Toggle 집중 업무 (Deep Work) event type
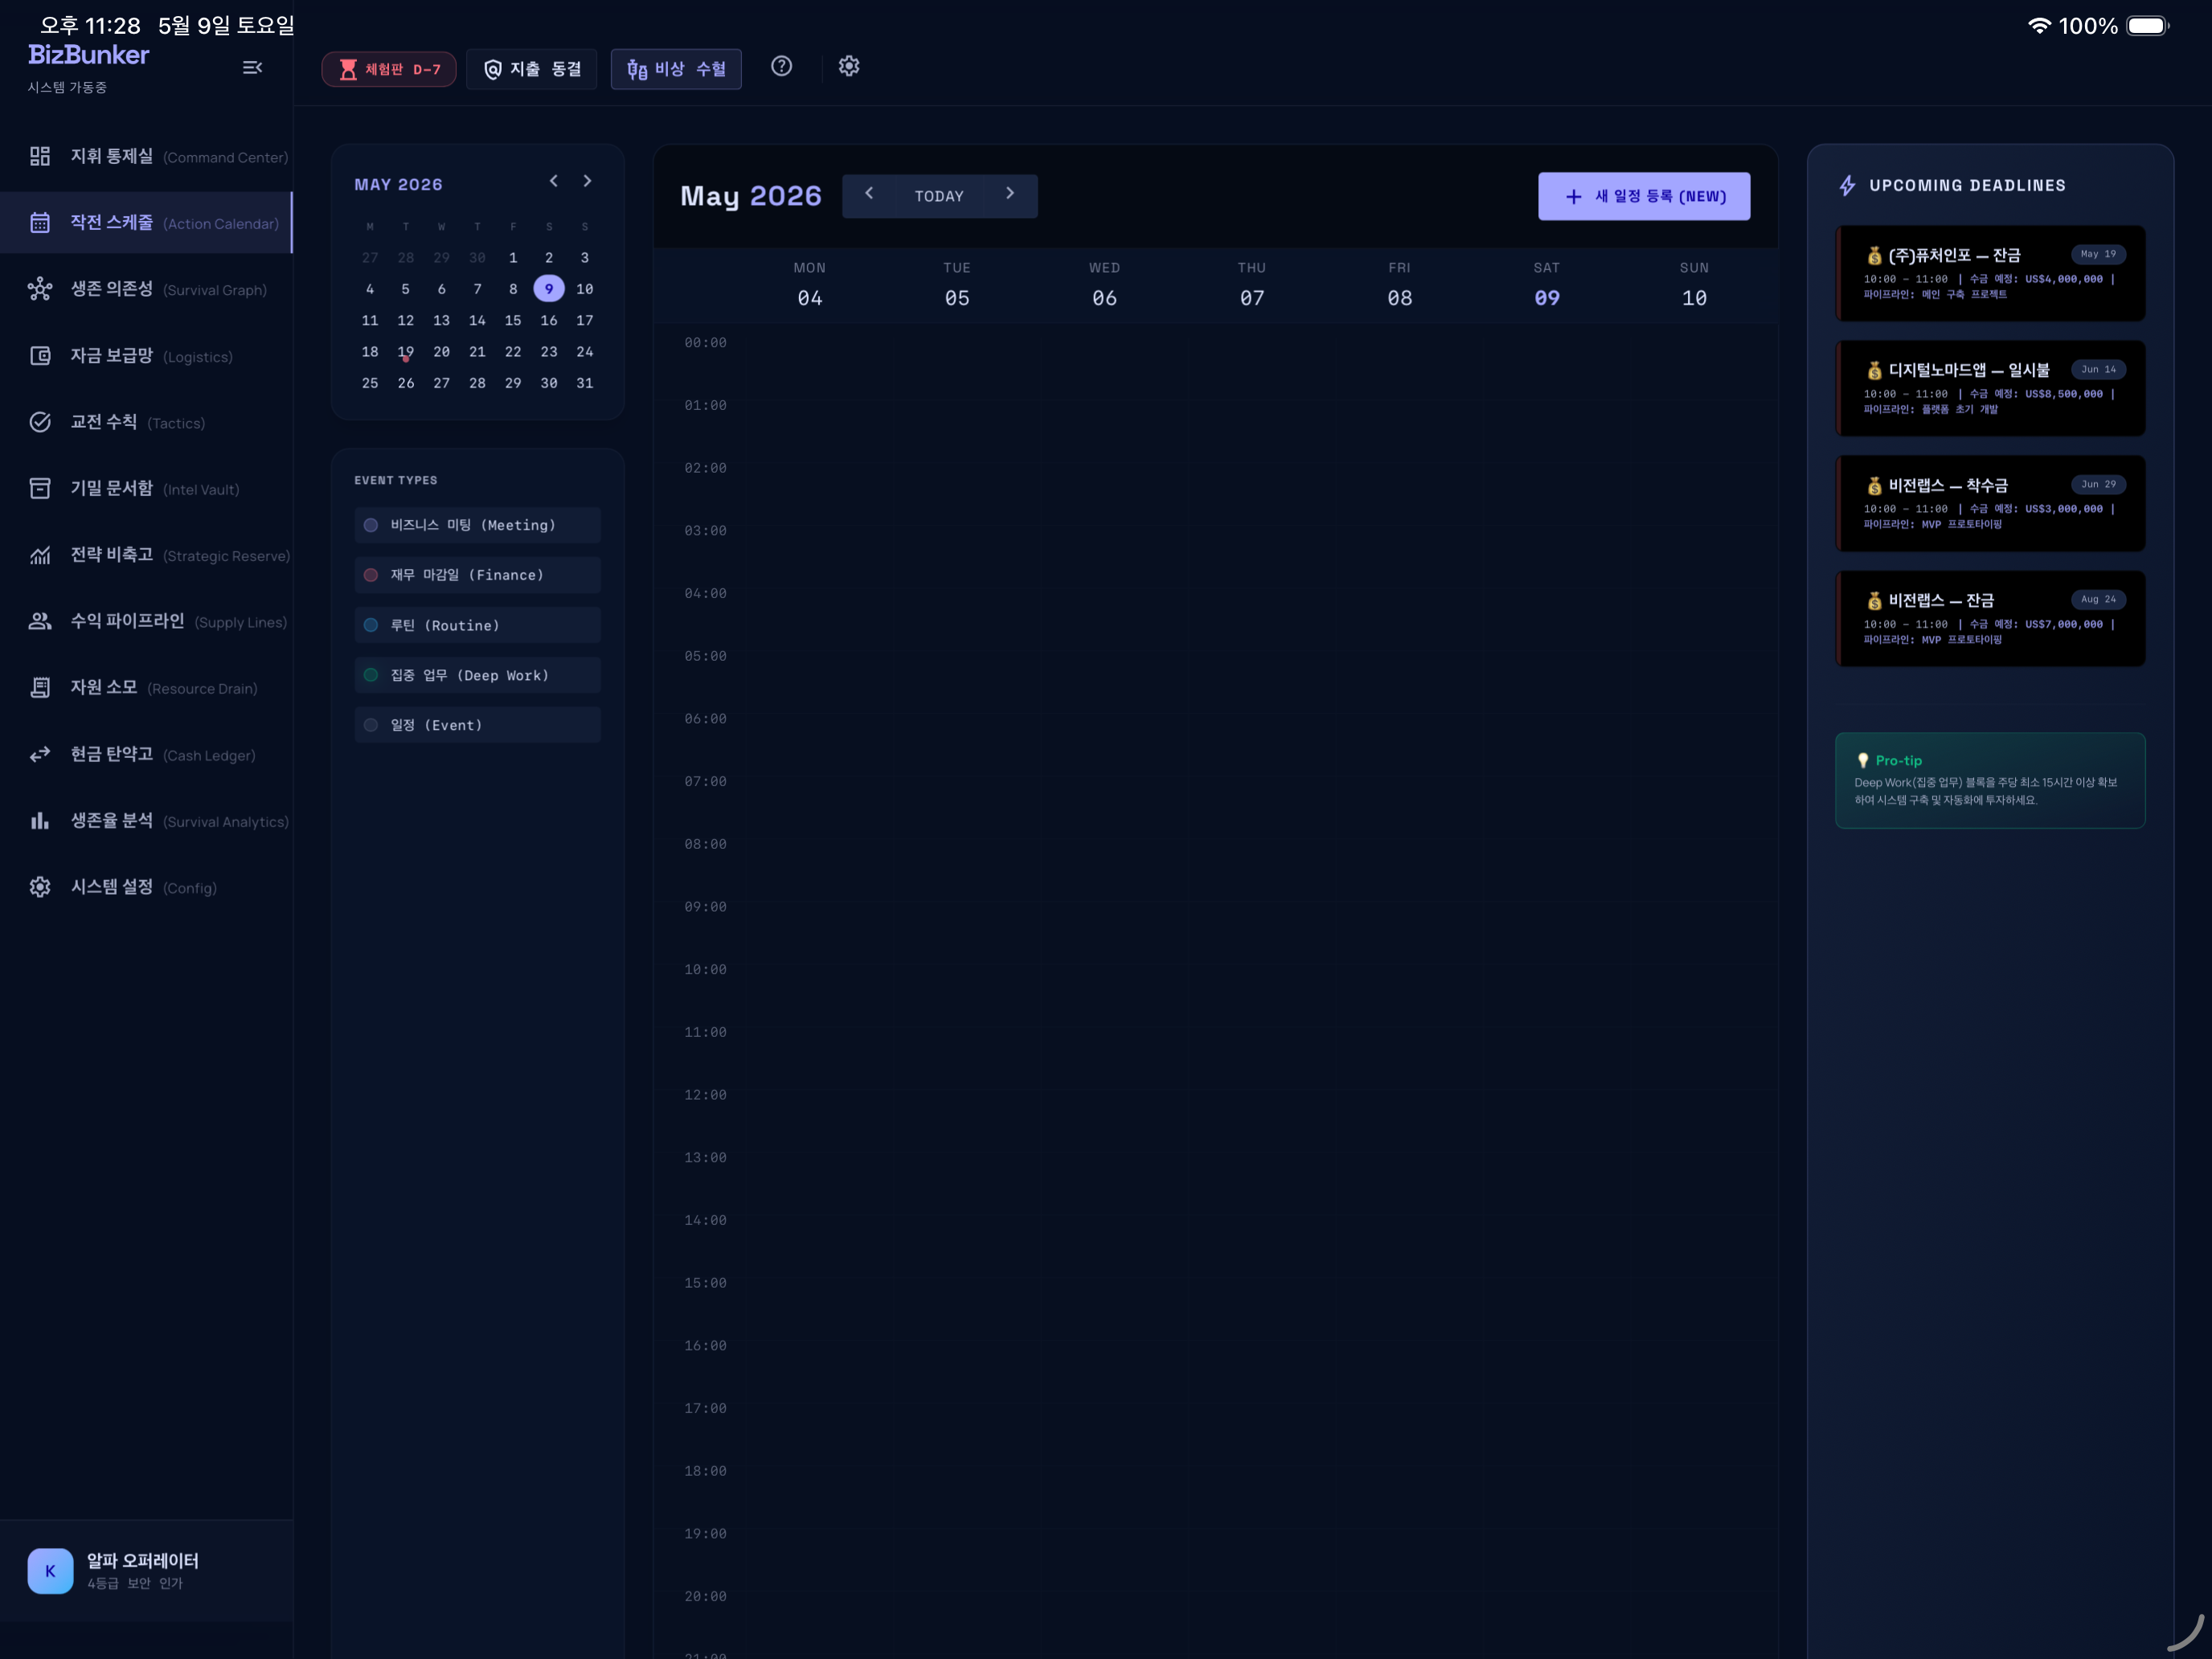Viewport: 2212px width, 1659px height. [477, 675]
